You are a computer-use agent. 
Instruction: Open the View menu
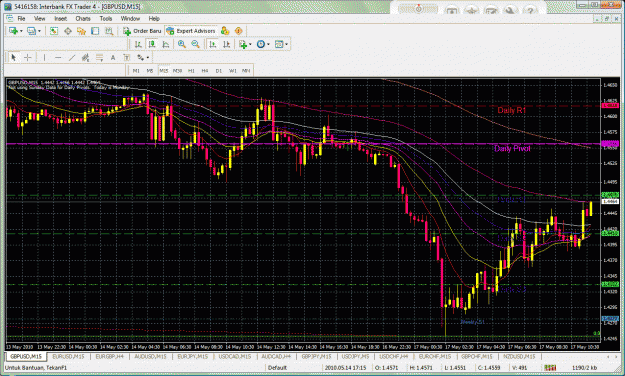pos(39,18)
